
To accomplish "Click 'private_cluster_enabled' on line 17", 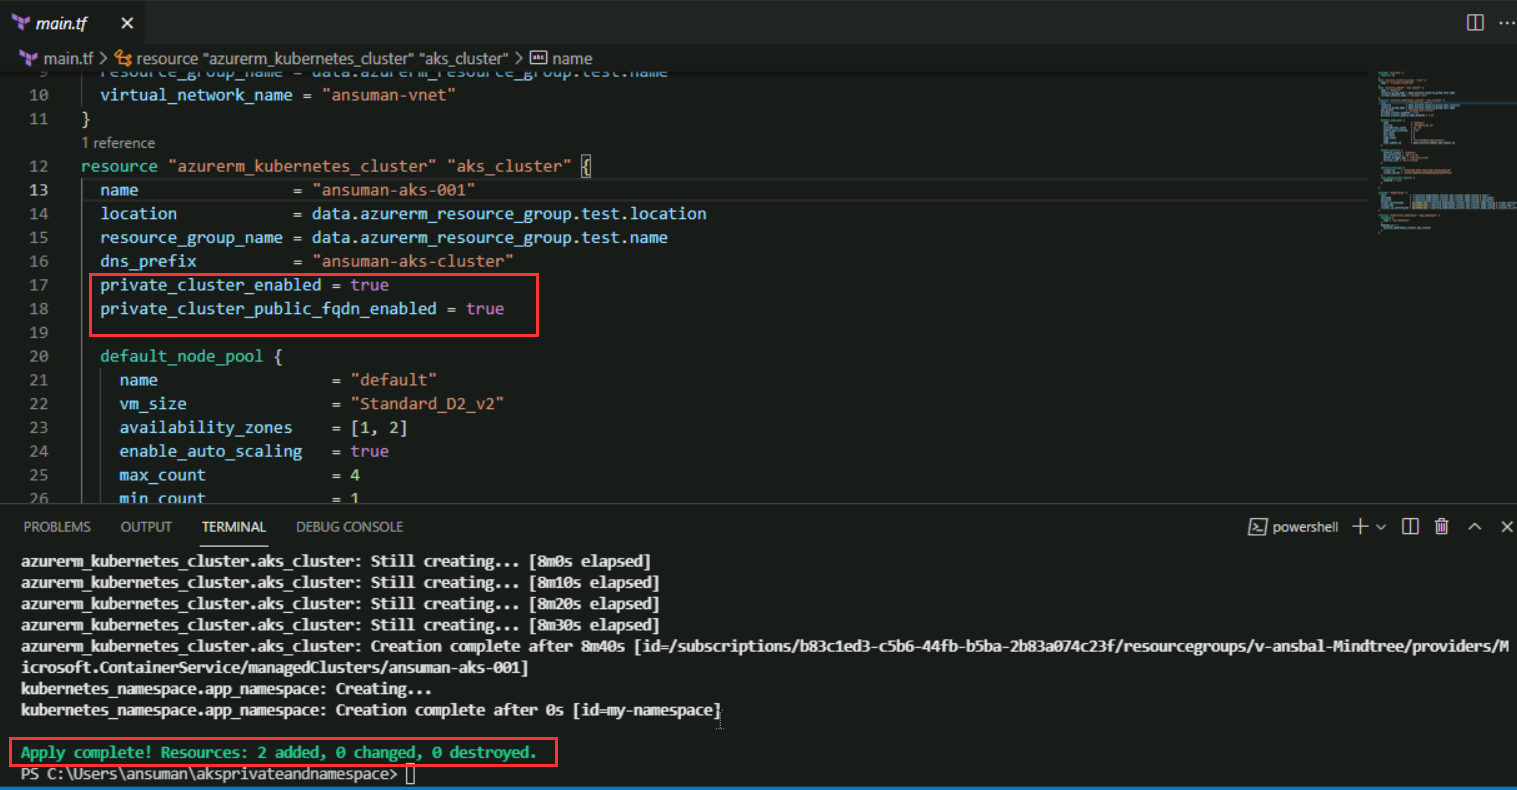I will click(211, 285).
